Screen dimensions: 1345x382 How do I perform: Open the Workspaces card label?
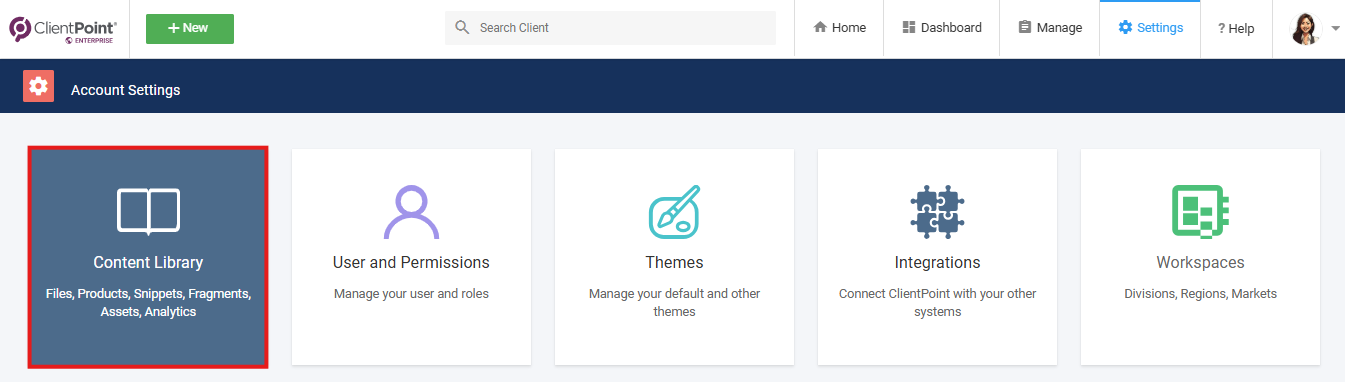[x=1200, y=262]
